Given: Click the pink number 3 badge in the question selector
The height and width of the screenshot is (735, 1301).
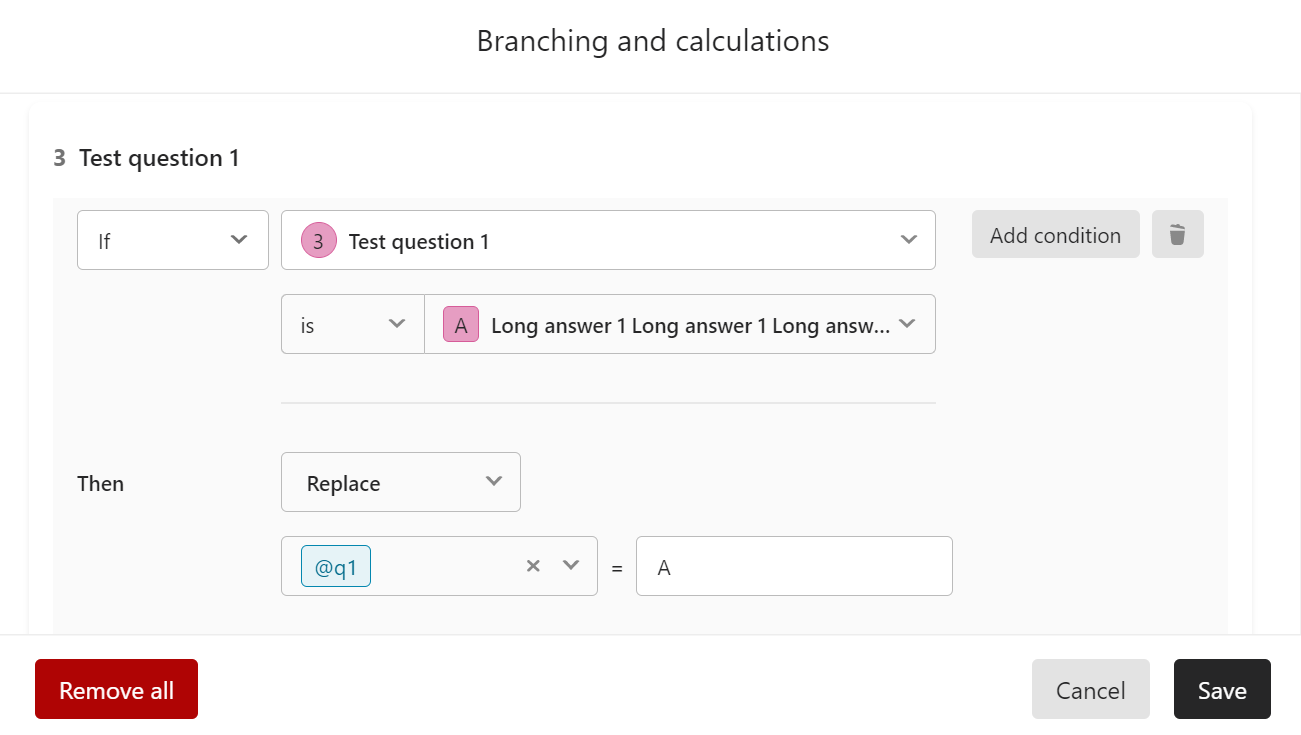Looking at the screenshot, I should [x=318, y=241].
